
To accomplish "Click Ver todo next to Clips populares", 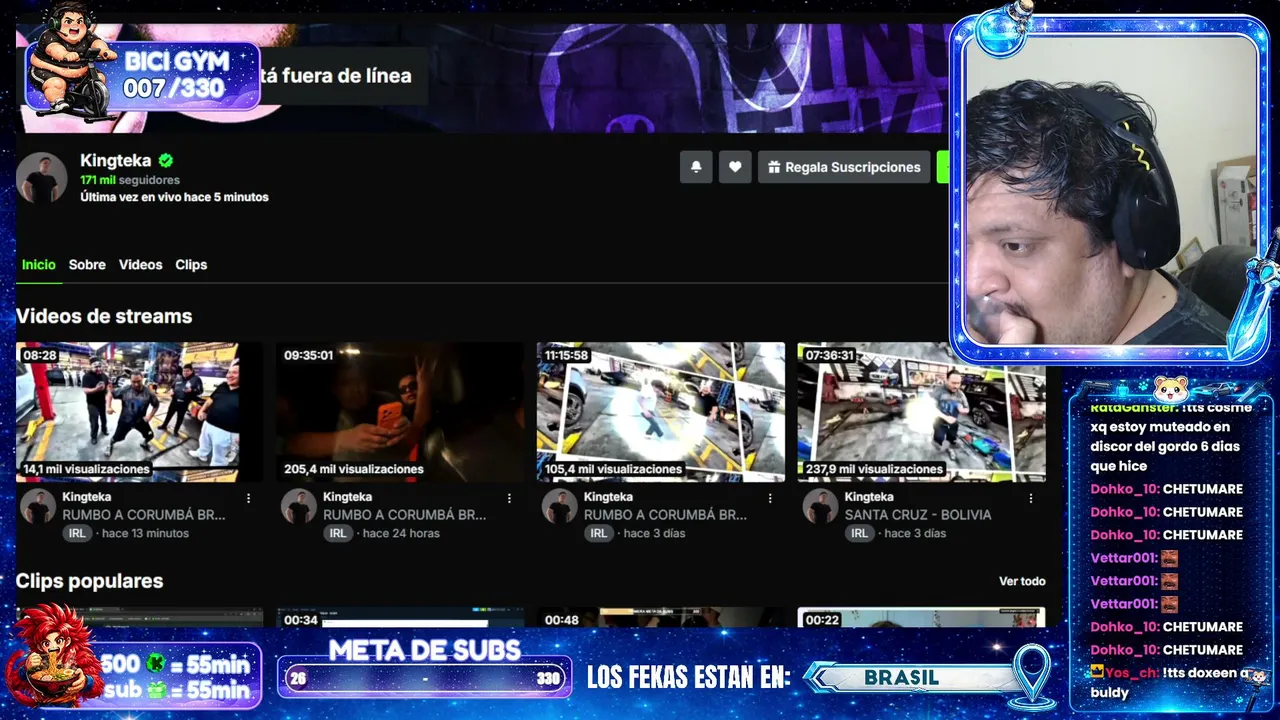I will (1022, 581).
